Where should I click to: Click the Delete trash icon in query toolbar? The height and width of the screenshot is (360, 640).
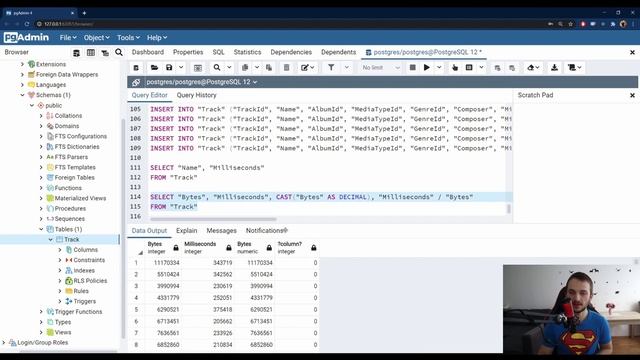287,68
